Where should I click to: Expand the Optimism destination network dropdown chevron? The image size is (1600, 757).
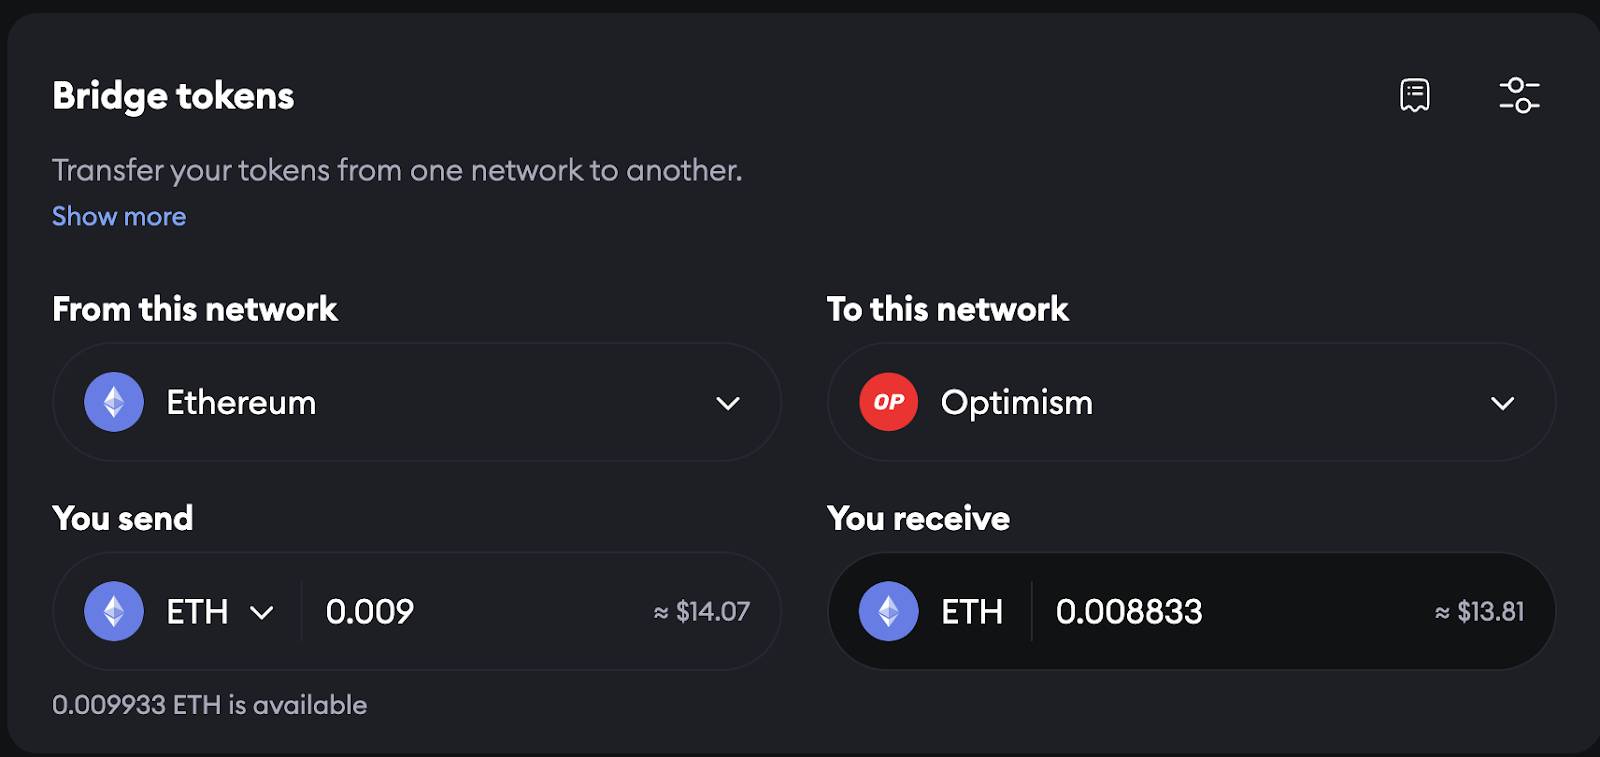point(1502,403)
